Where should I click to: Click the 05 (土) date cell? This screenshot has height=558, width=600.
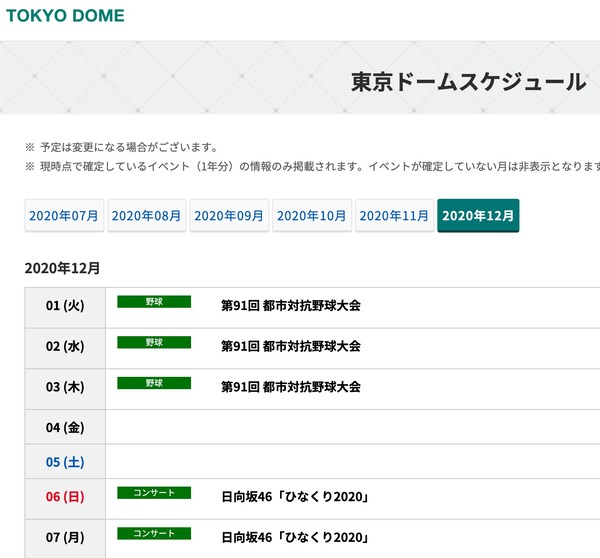tap(65, 461)
